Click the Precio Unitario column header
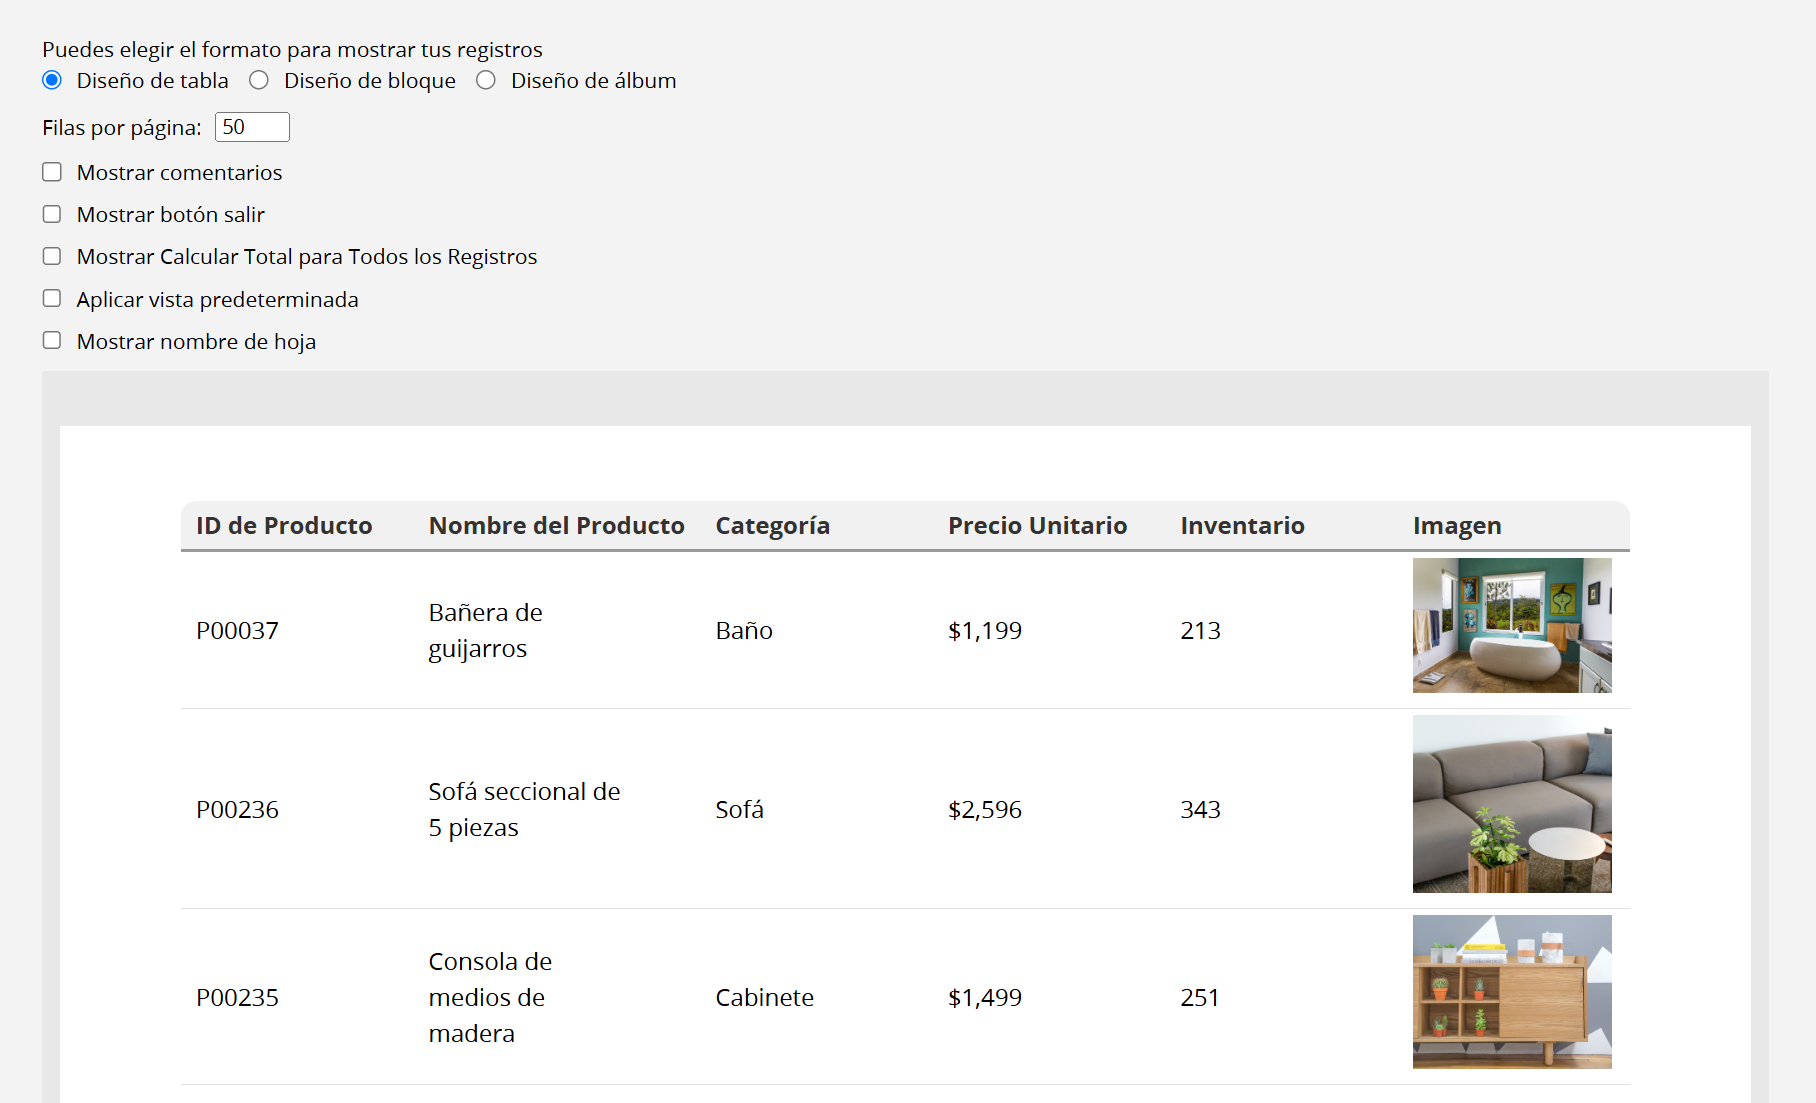Image resolution: width=1816 pixels, height=1103 pixels. click(x=1037, y=526)
